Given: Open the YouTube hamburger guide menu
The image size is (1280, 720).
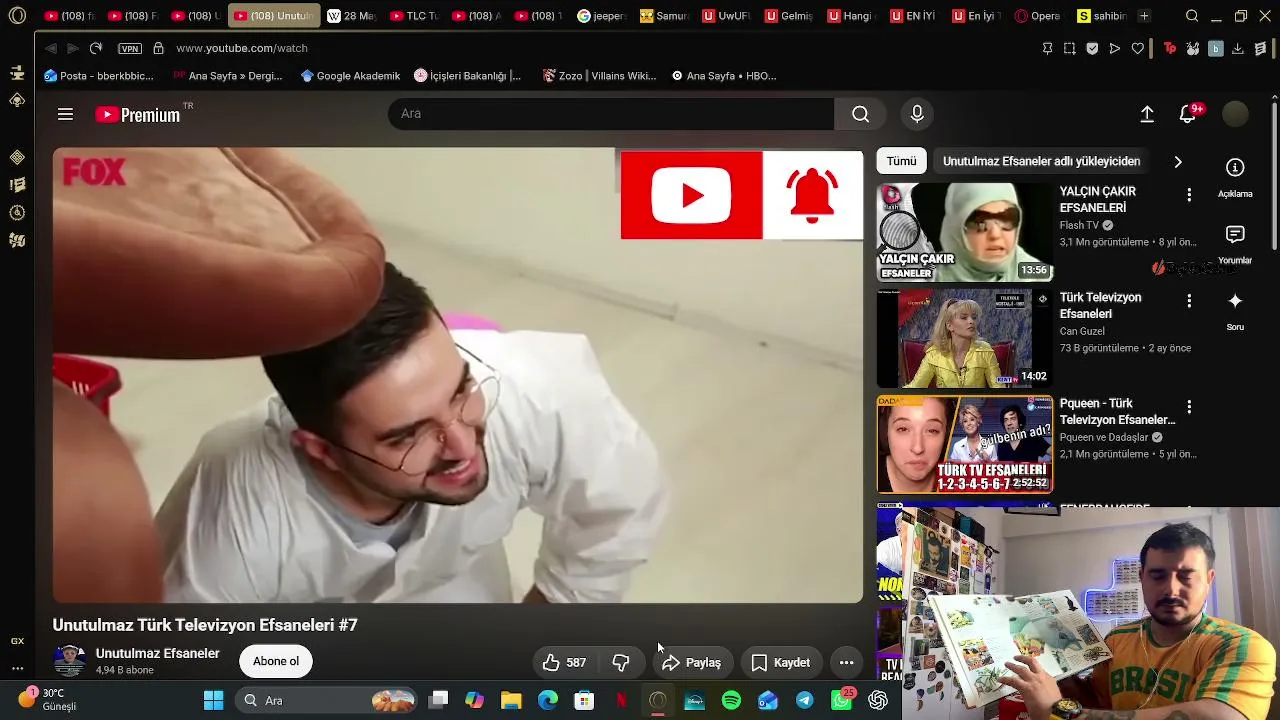Looking at the screenshot, I should click(x=65, y=114).
